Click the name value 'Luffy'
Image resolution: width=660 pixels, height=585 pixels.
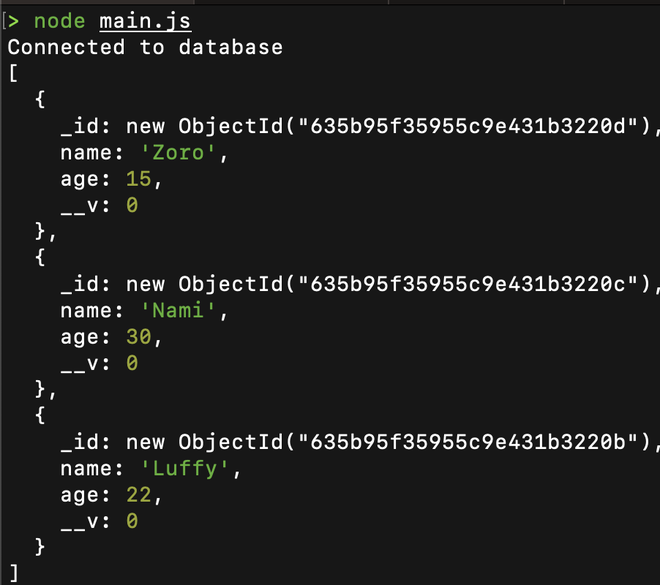[184, 468]
